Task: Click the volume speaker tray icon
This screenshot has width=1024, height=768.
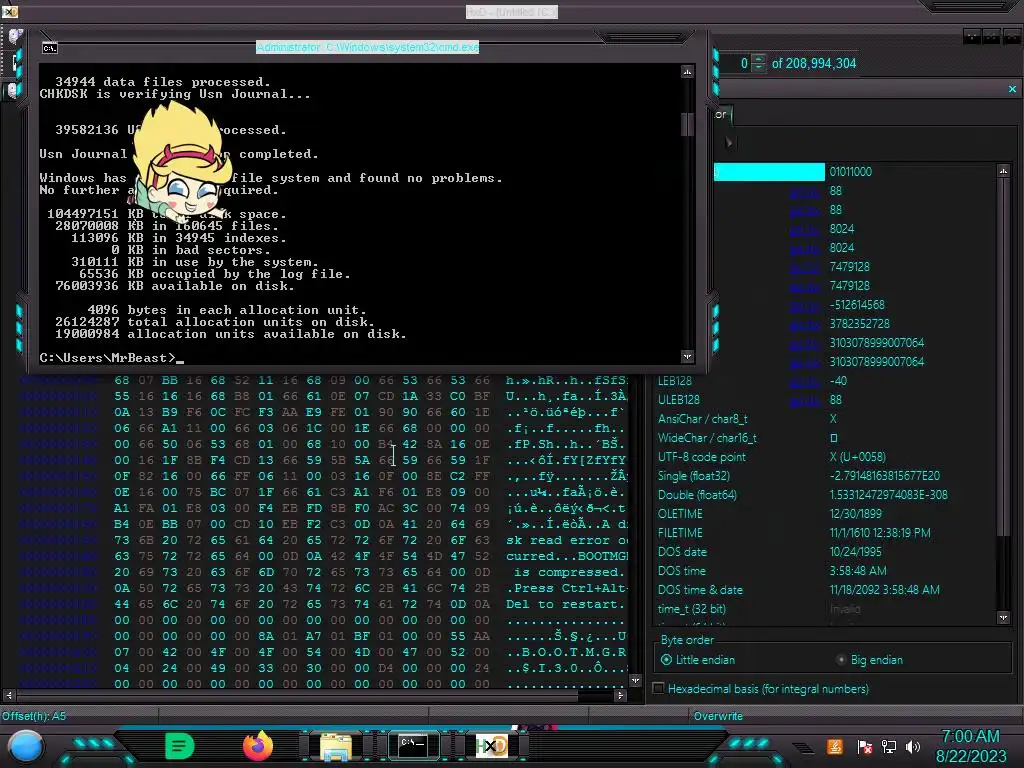Action: pos(913,746)
